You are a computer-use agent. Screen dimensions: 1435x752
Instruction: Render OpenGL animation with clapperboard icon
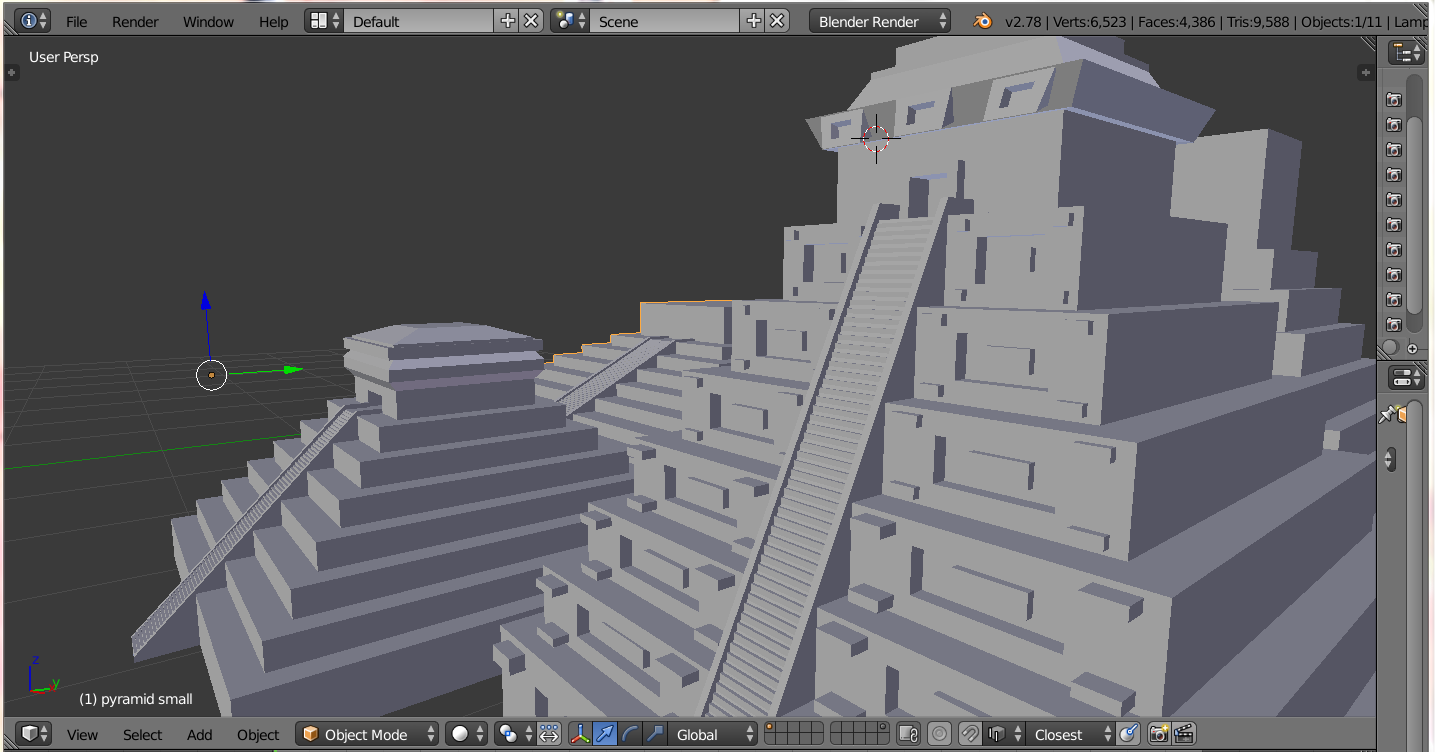[1184, 734]
